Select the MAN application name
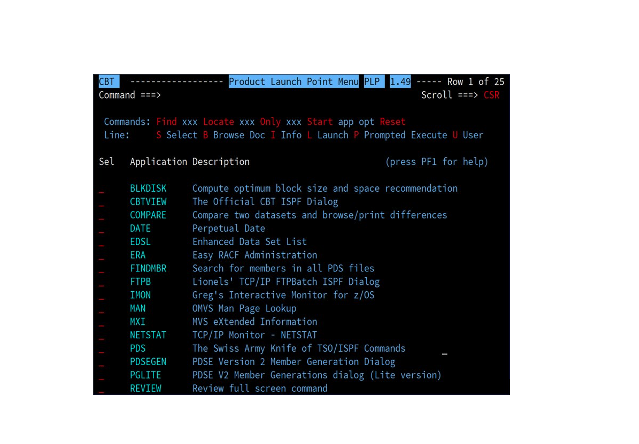This screenshot has height=444, width=639. [x=138, y=309]
